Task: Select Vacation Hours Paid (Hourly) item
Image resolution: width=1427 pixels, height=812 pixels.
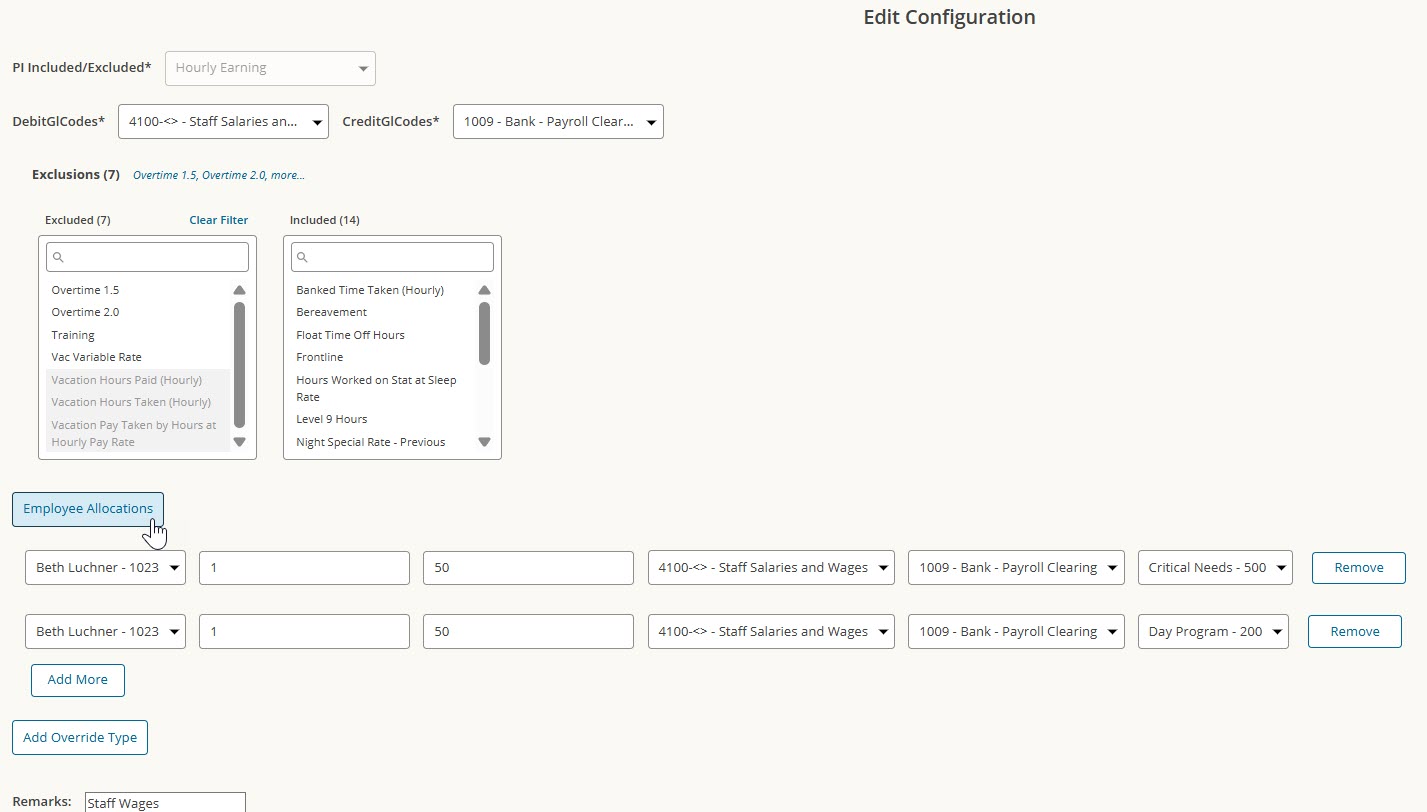Action: coord(138,380)
